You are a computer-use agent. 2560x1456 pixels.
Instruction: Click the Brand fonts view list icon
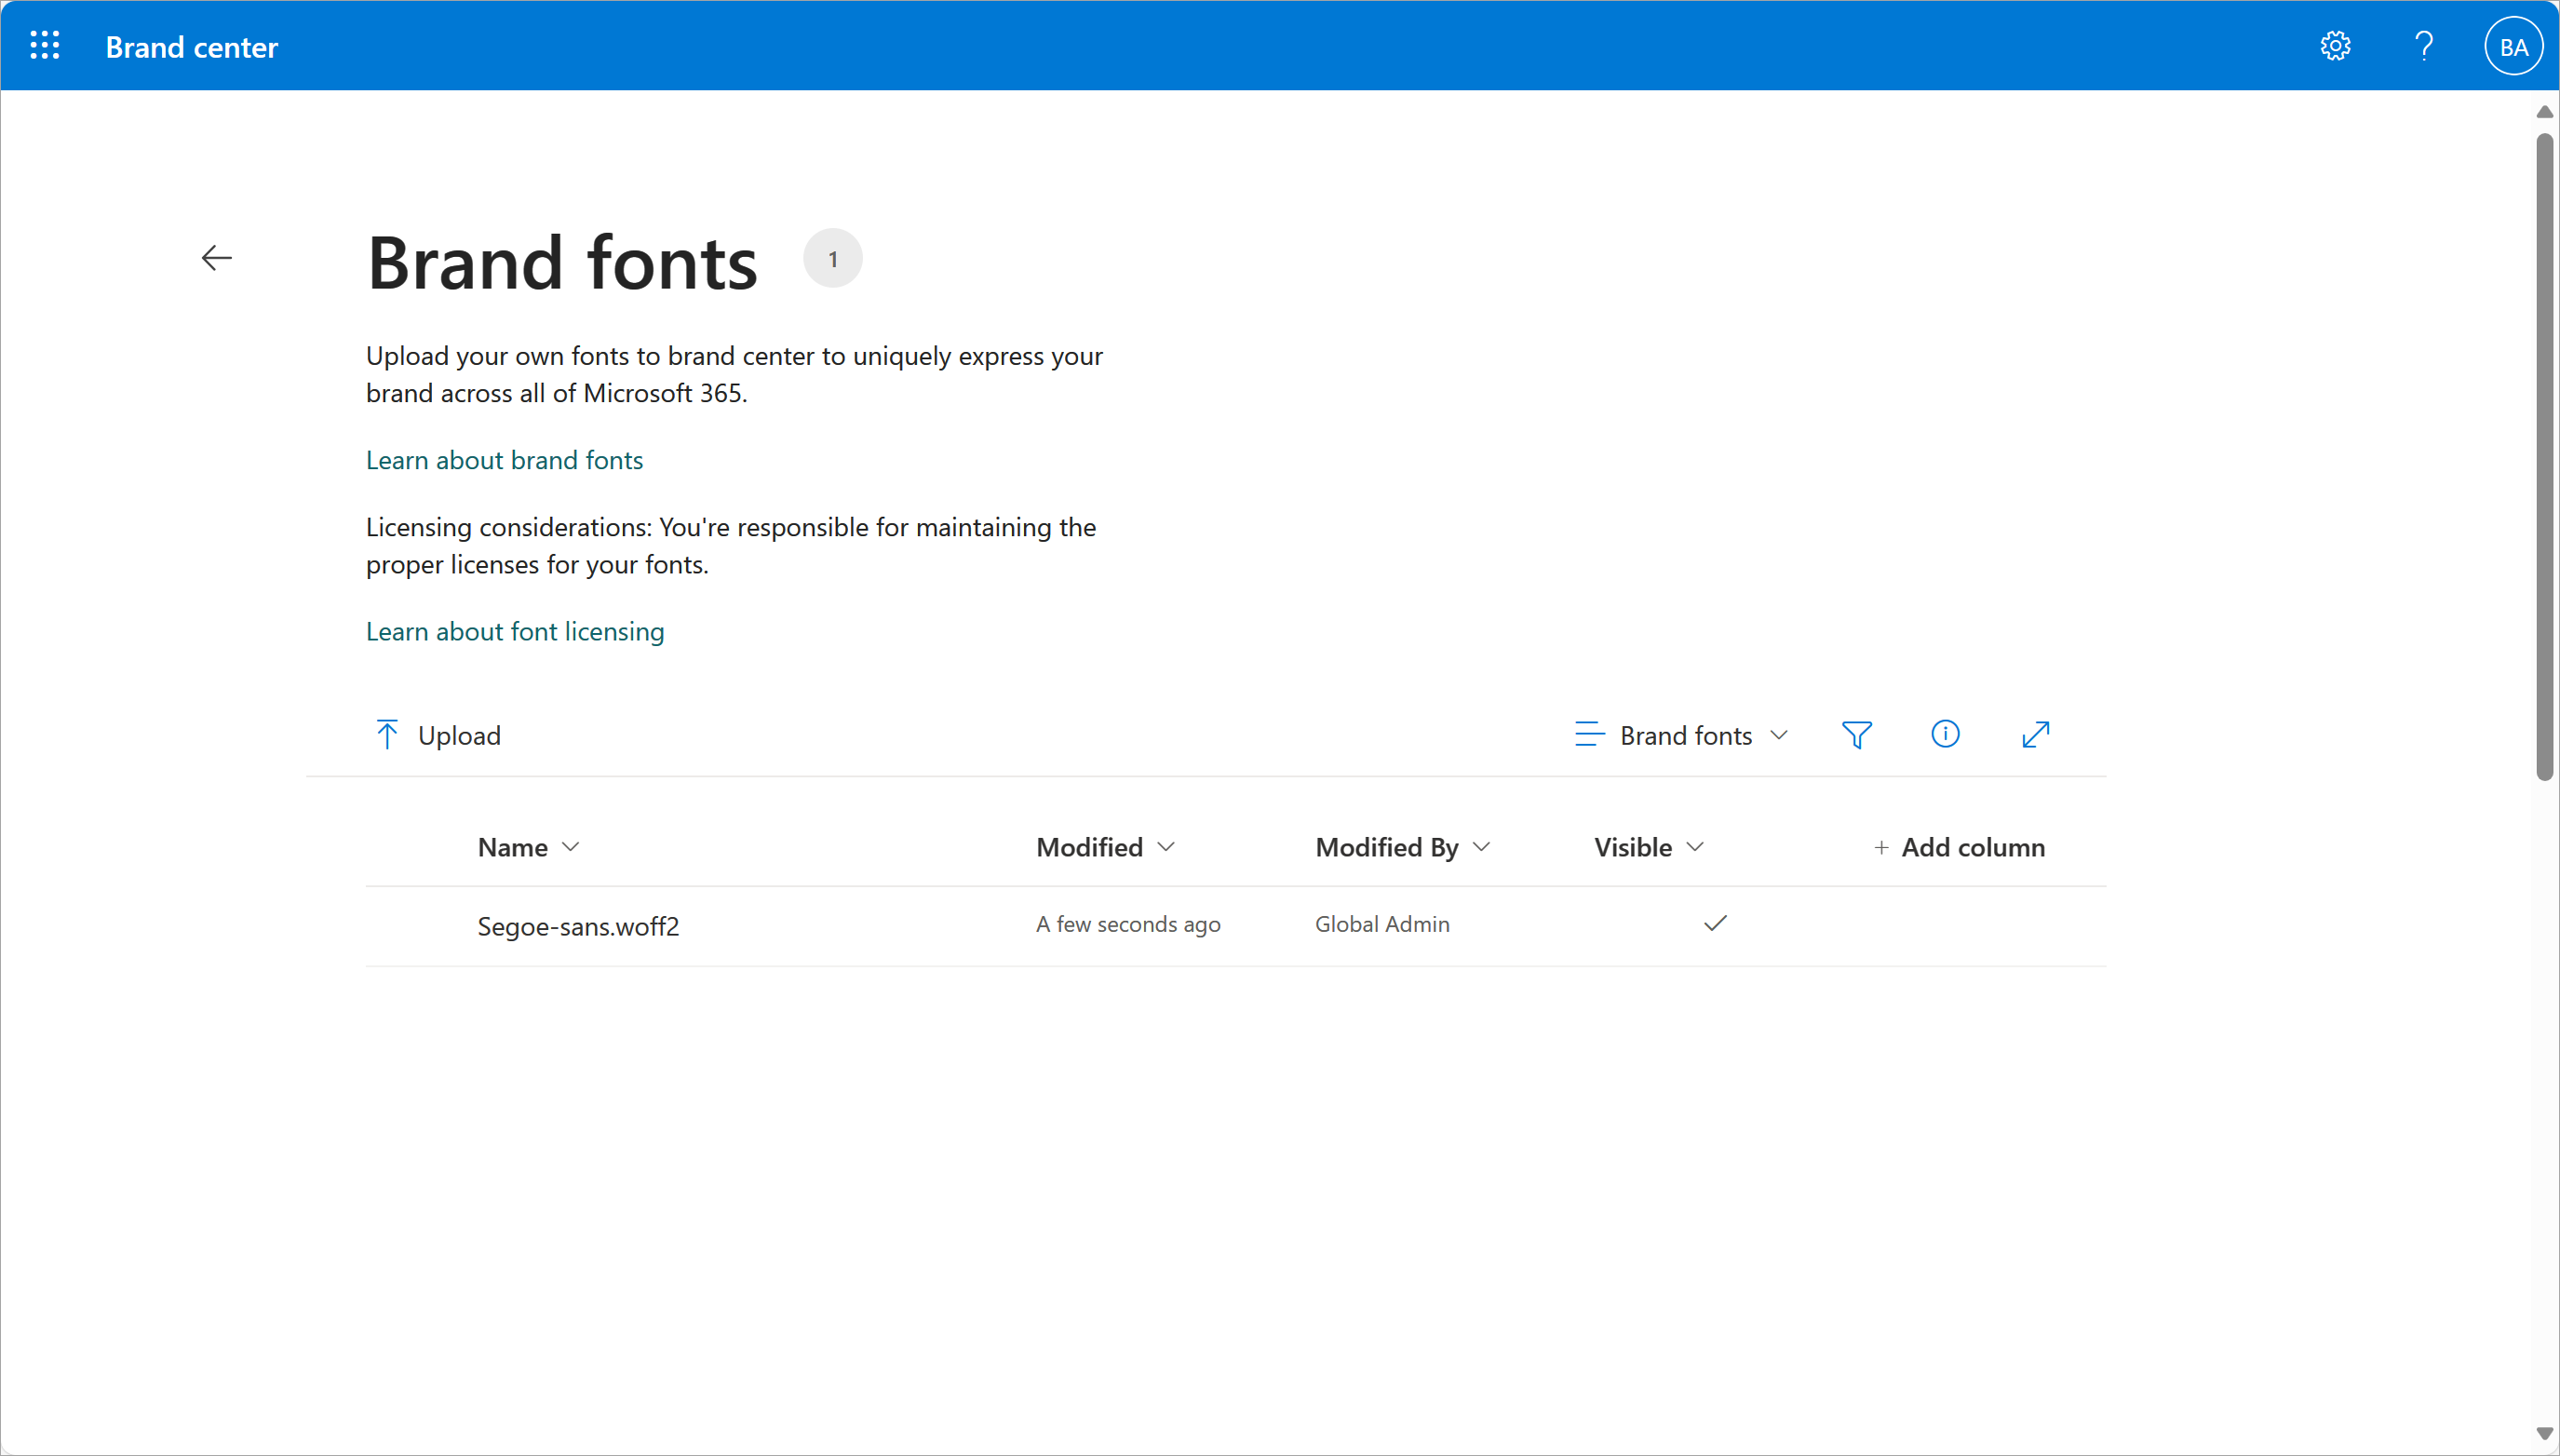[1589, 735]
